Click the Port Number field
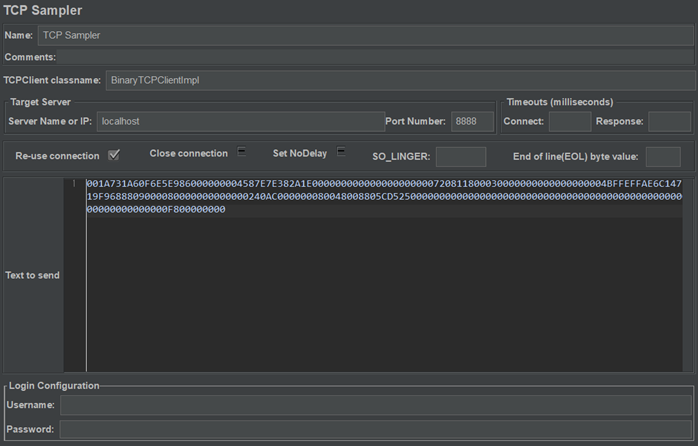Screen dimensions: 698x446 [x=472, y=121]
